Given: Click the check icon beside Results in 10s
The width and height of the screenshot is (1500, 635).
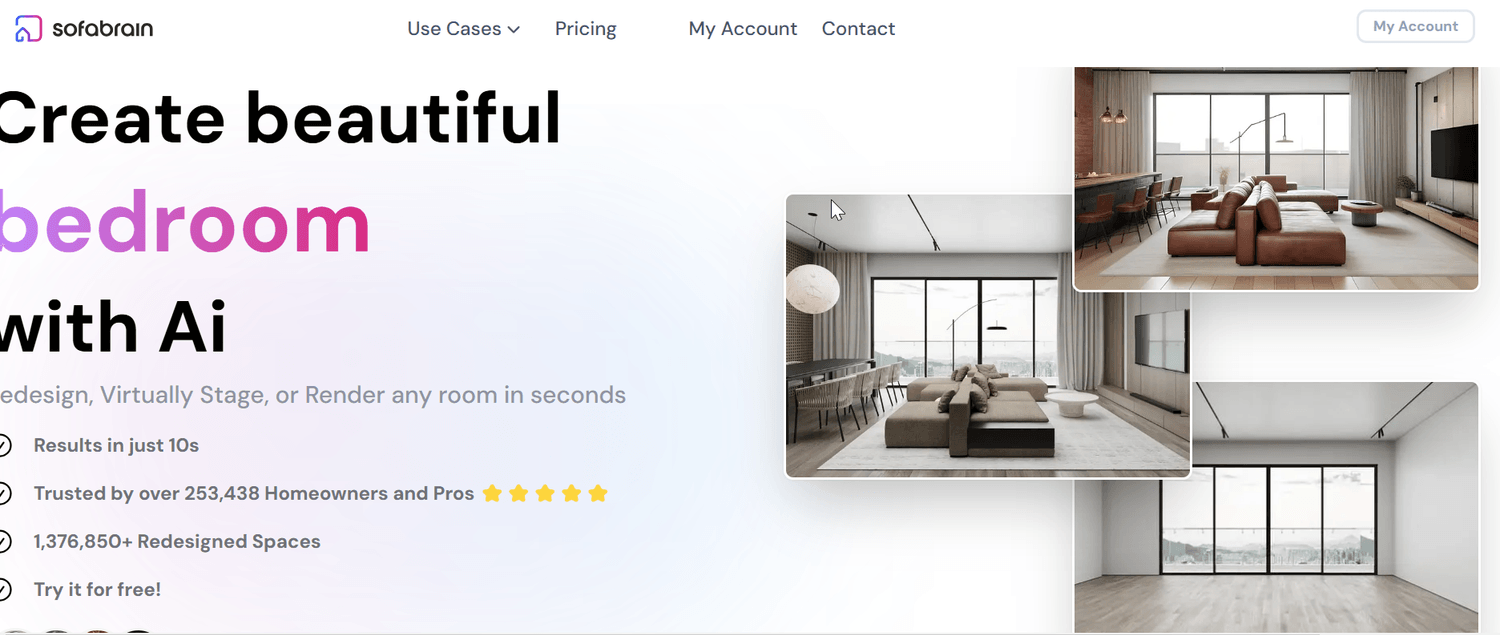Looking at the screenshot, I should [x=4, y=445].
